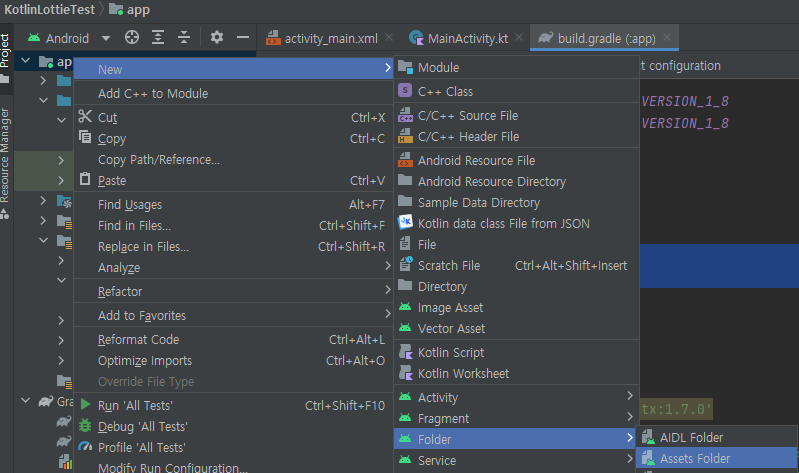Click the Copy icon in context menu
This screenshot has height=473, width=799.
click(85, 137)
